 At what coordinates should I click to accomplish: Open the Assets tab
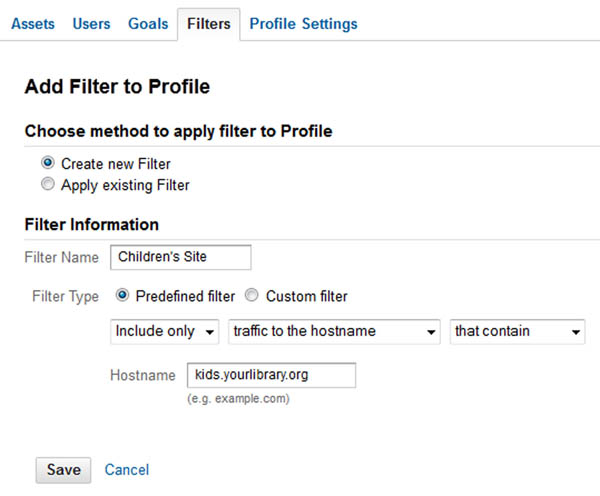33,24
